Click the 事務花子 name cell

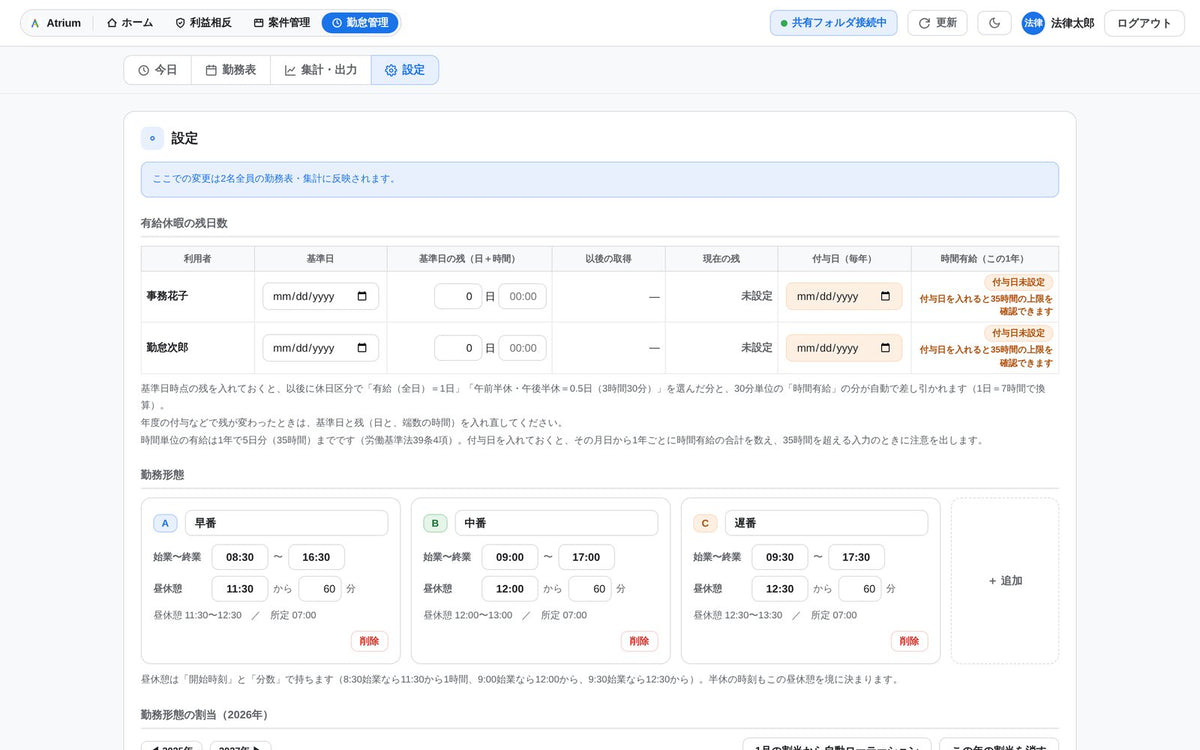[198, 297]
